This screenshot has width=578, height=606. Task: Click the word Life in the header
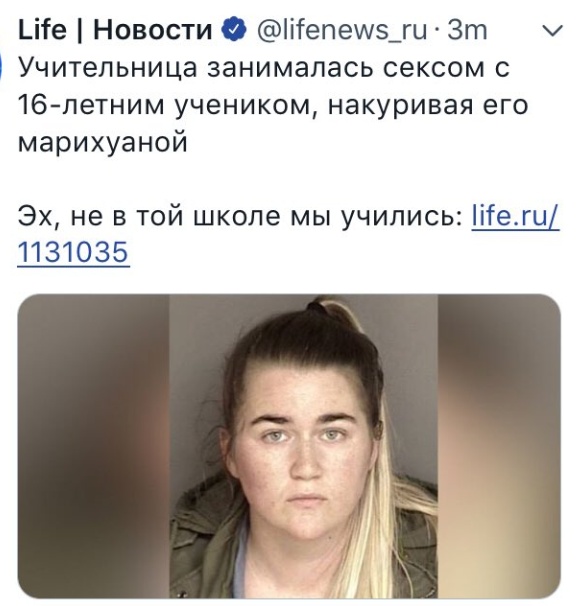coord(42,30)
